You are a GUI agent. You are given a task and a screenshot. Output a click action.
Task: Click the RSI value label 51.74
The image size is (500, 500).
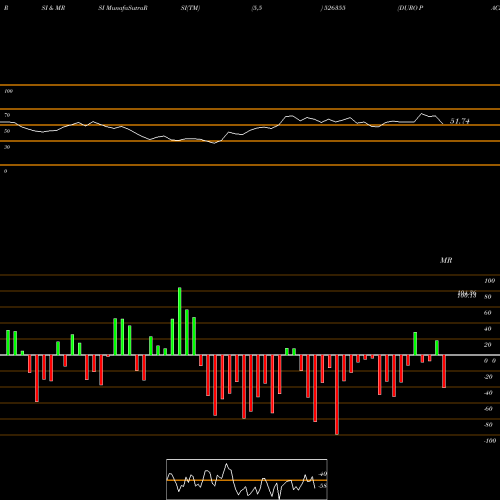coord(460,121)
